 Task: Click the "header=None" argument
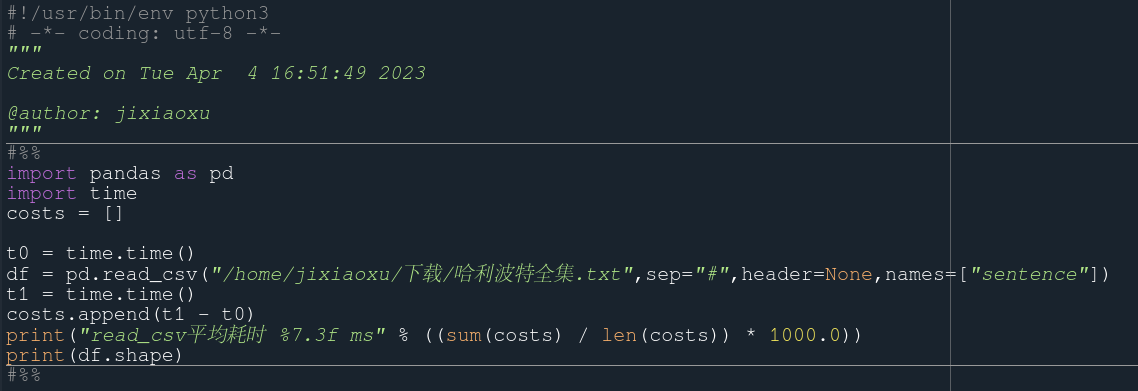pyautogui.click(x=806, y=274)
